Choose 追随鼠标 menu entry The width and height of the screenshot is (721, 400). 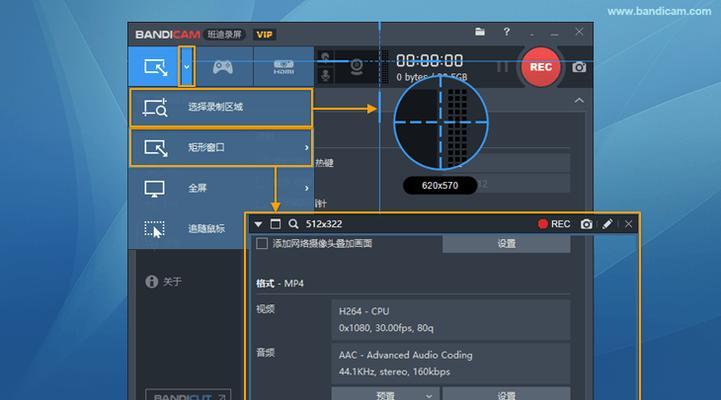click(x=187, y=229)
